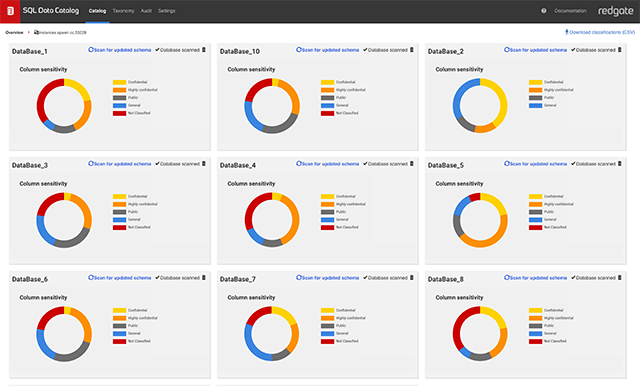Delete DataBase_1 using its trash icon
Viewport: 640px width, 386px height.
pyautogui.click(x=204, y=50)
